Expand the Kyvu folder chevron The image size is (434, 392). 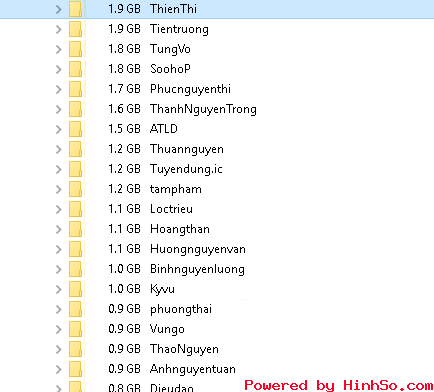59,289
